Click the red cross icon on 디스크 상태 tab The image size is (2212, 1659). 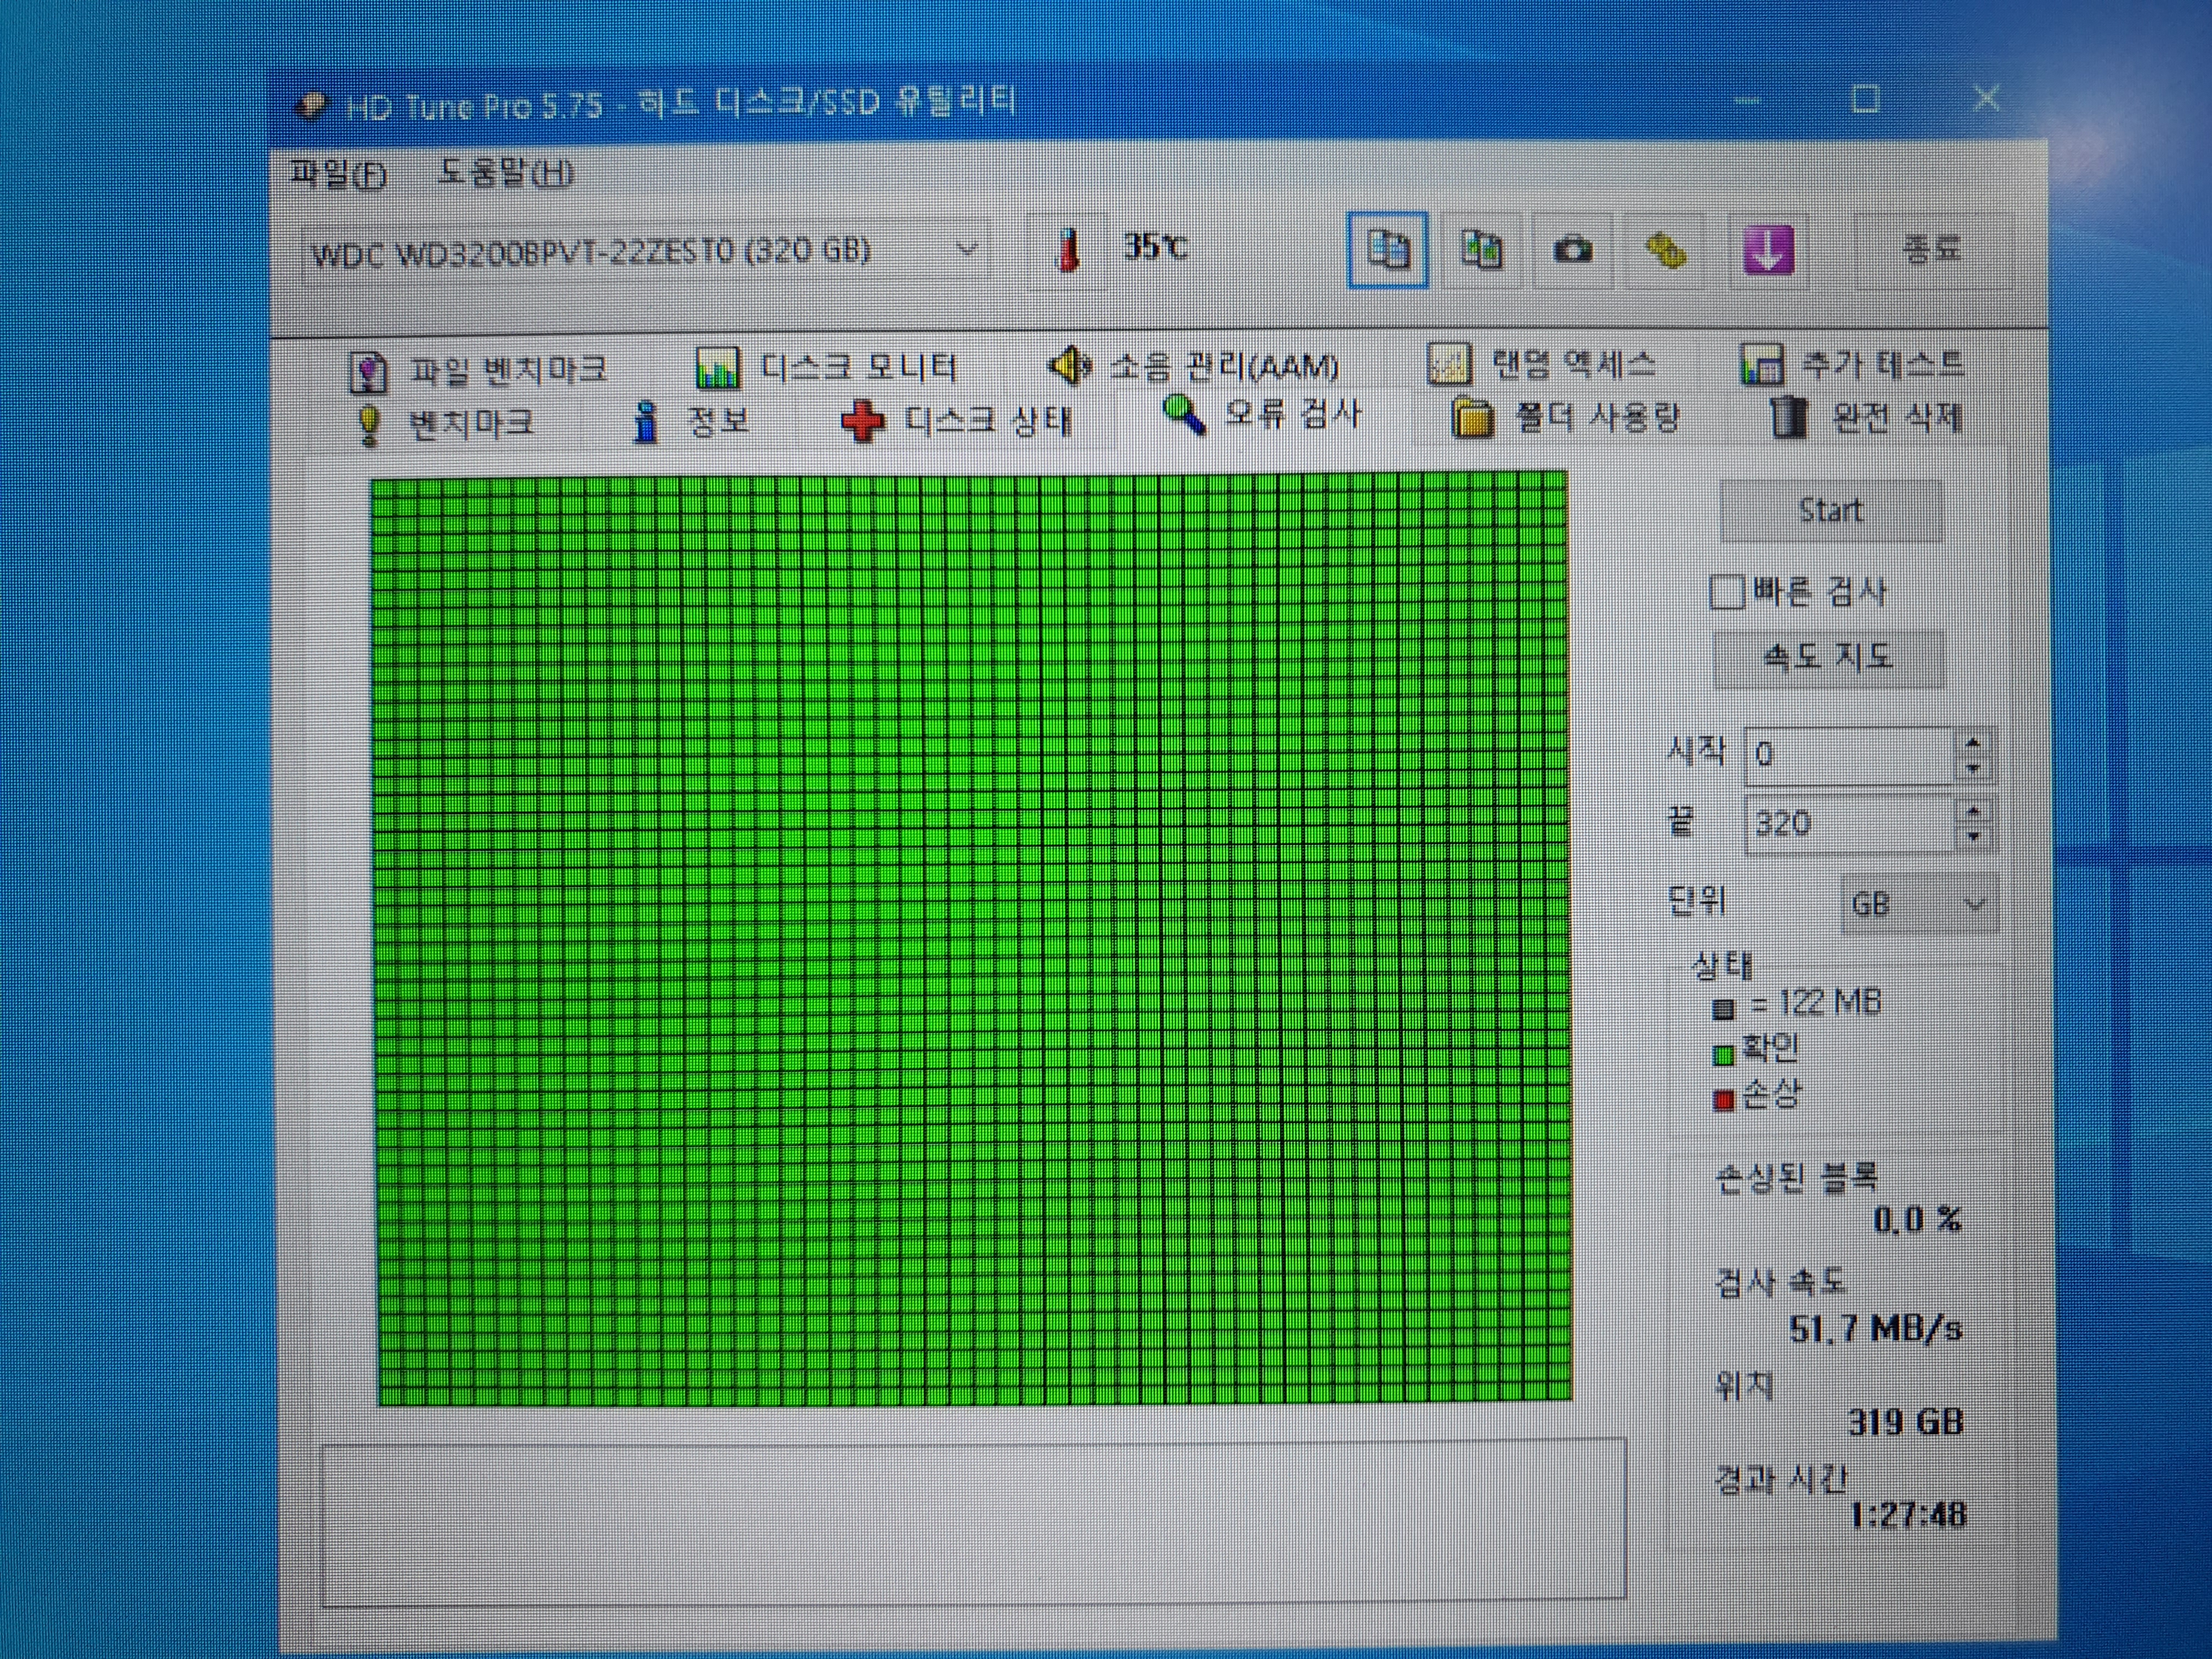click(862, 421)
